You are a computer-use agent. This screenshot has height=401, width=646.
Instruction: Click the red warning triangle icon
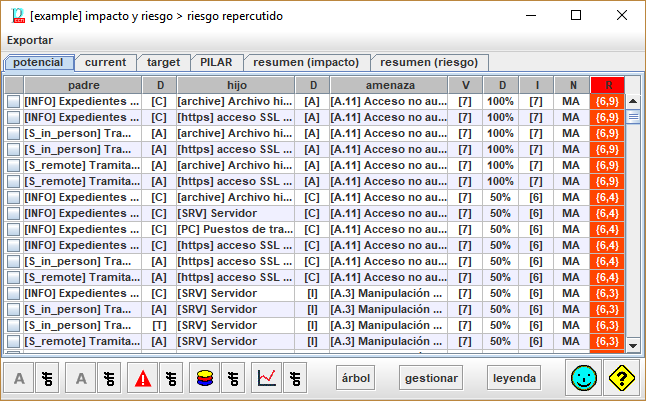142,378
